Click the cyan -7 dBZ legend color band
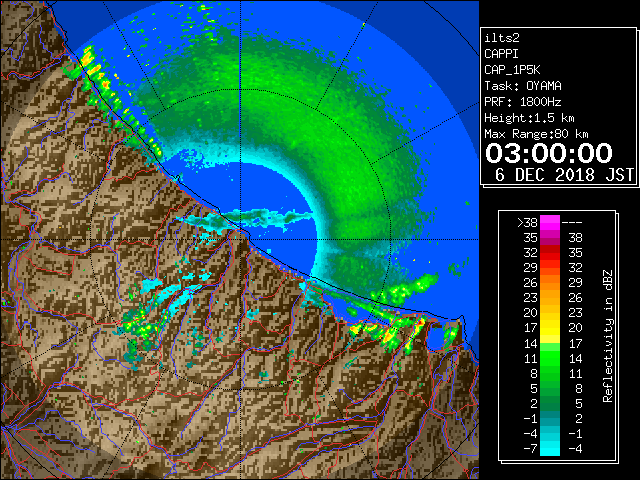 550,448
